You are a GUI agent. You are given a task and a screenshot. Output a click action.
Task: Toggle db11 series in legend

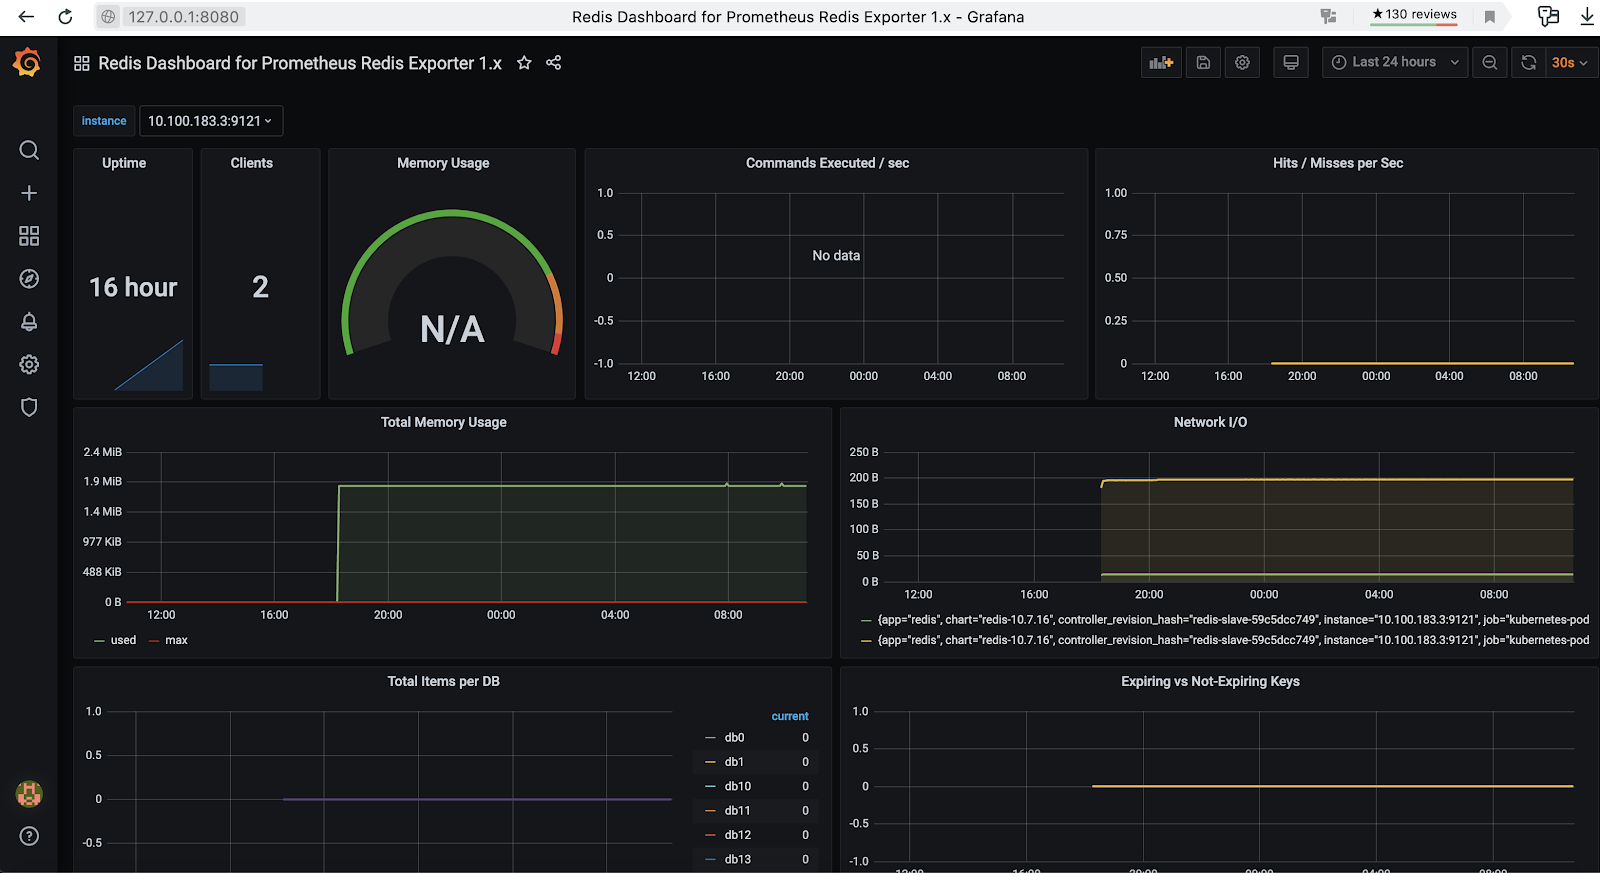tap(737, 811)
